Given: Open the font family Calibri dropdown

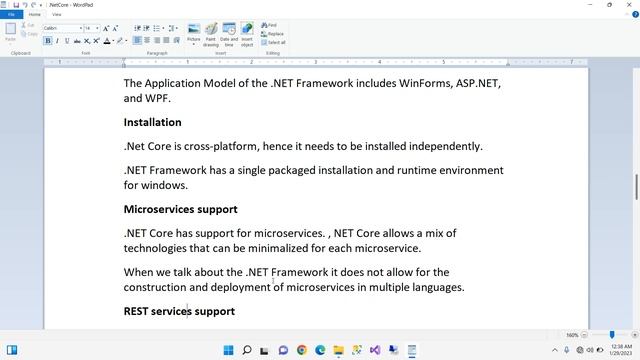Looking at the screenshot, I should pyautogui.click(x=81, y=28).
